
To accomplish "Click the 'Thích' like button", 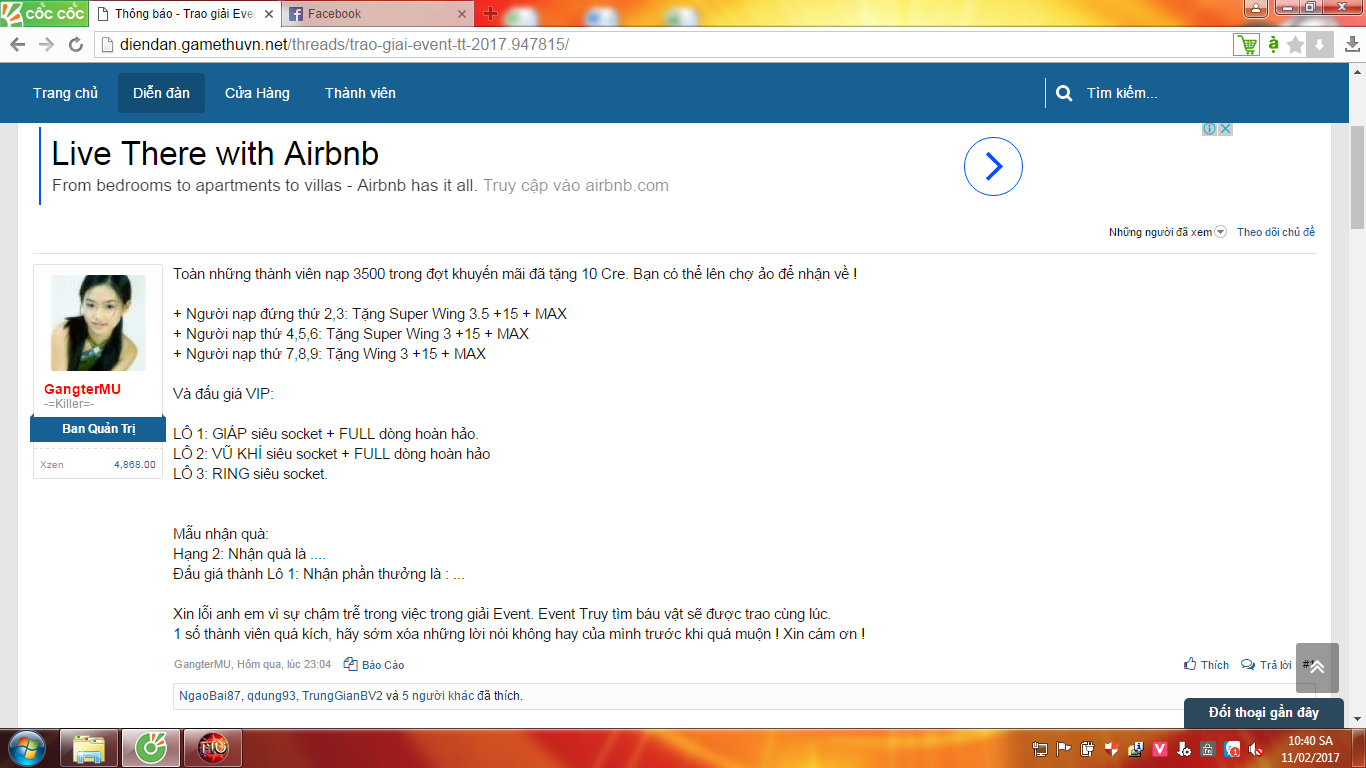I will point(1207,665).
